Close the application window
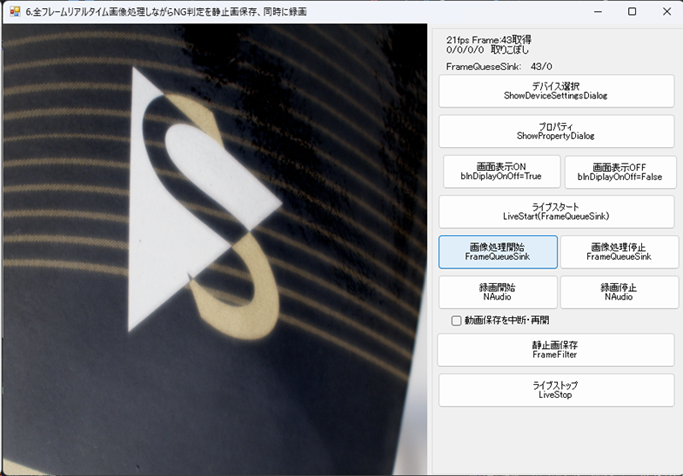 (666, 12)
